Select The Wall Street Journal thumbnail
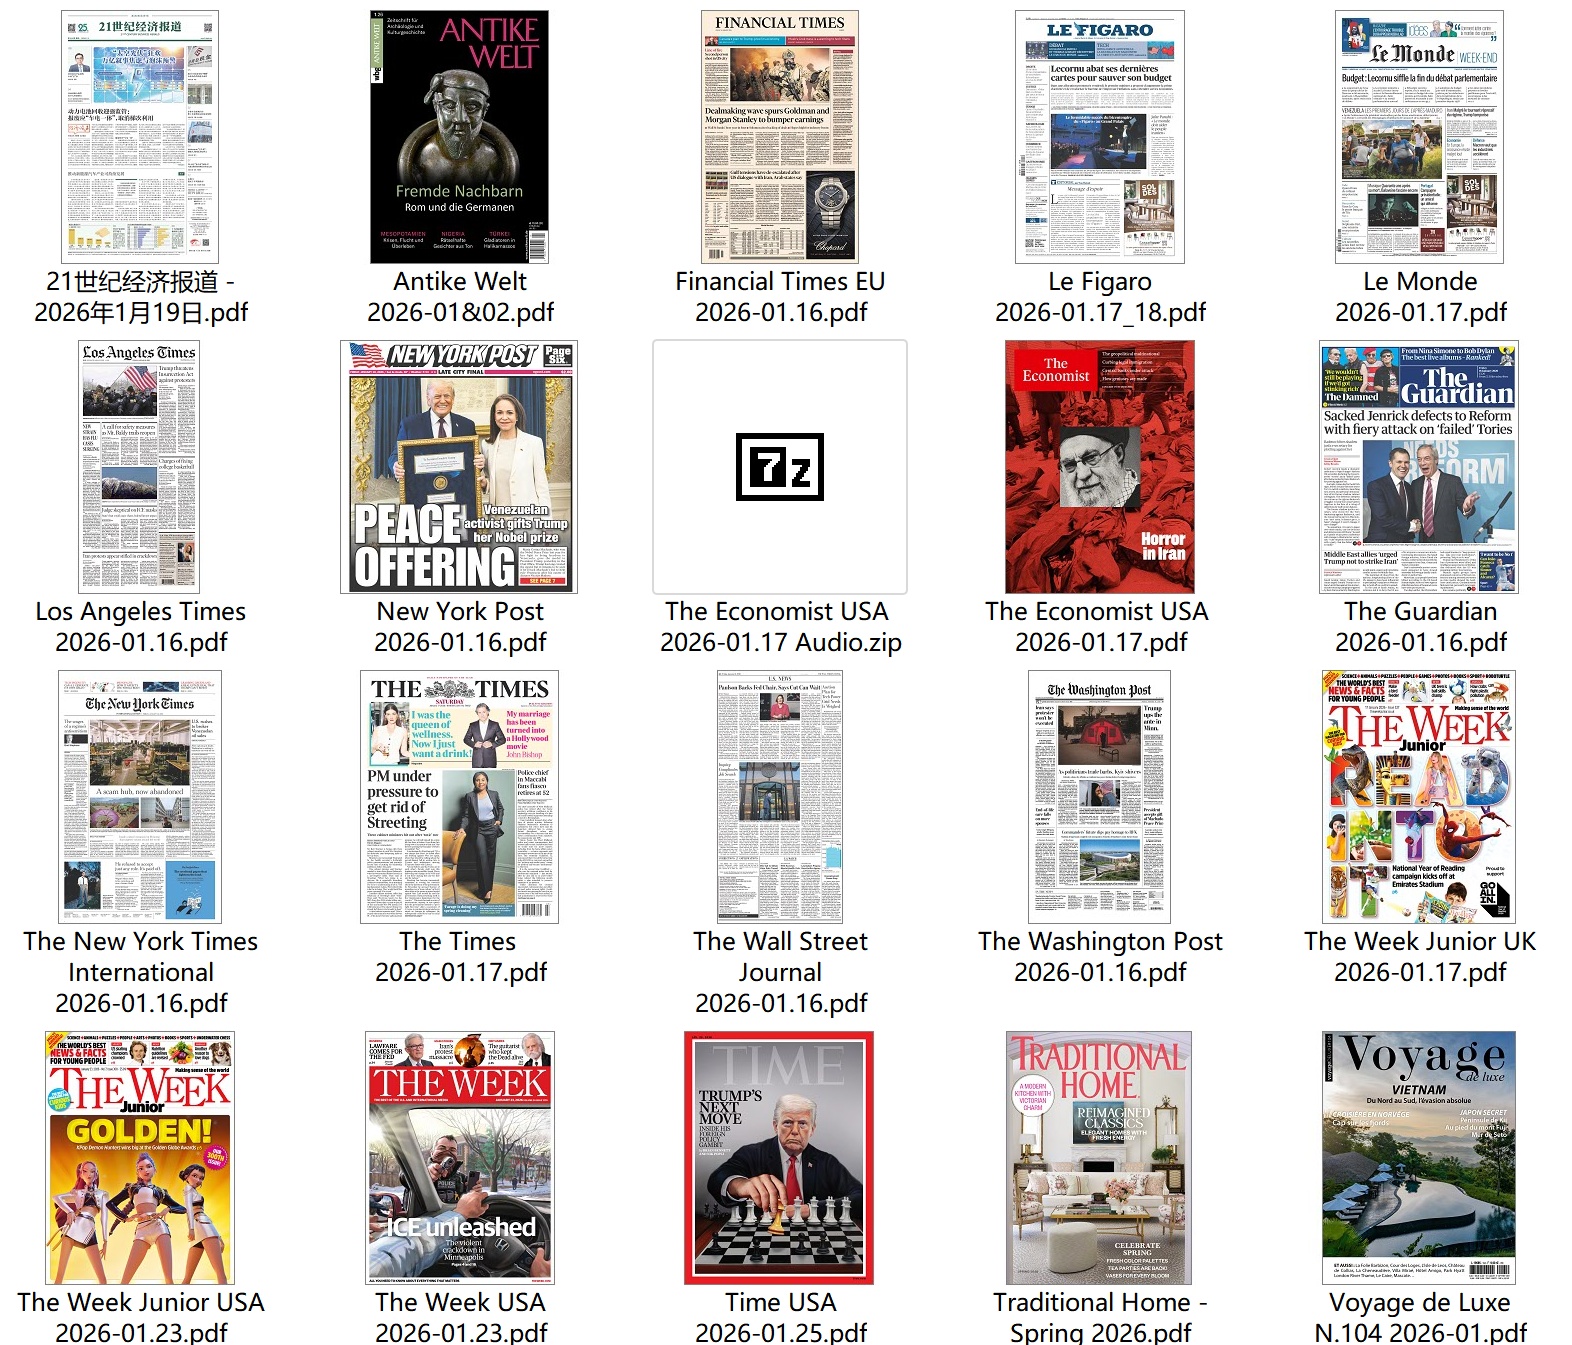This screenshot has height=1345, width=1572. 779,797
